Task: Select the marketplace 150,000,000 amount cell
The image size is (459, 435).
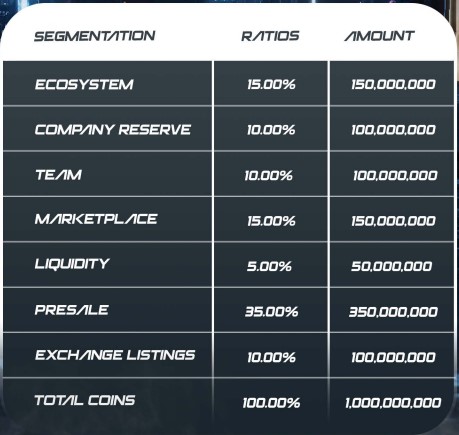Action: pyautogui.click(x=393, y=221)
